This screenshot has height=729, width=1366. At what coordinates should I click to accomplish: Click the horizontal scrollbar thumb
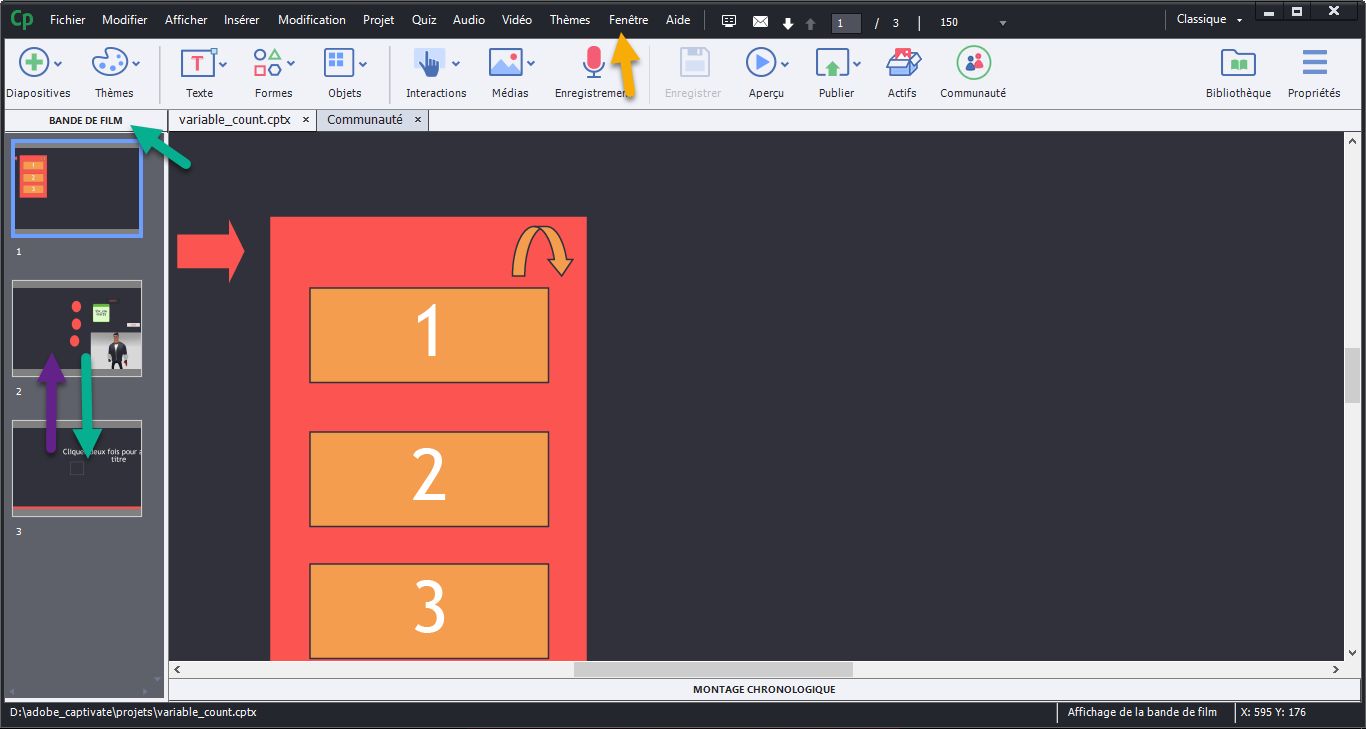(x=712, y=669)
